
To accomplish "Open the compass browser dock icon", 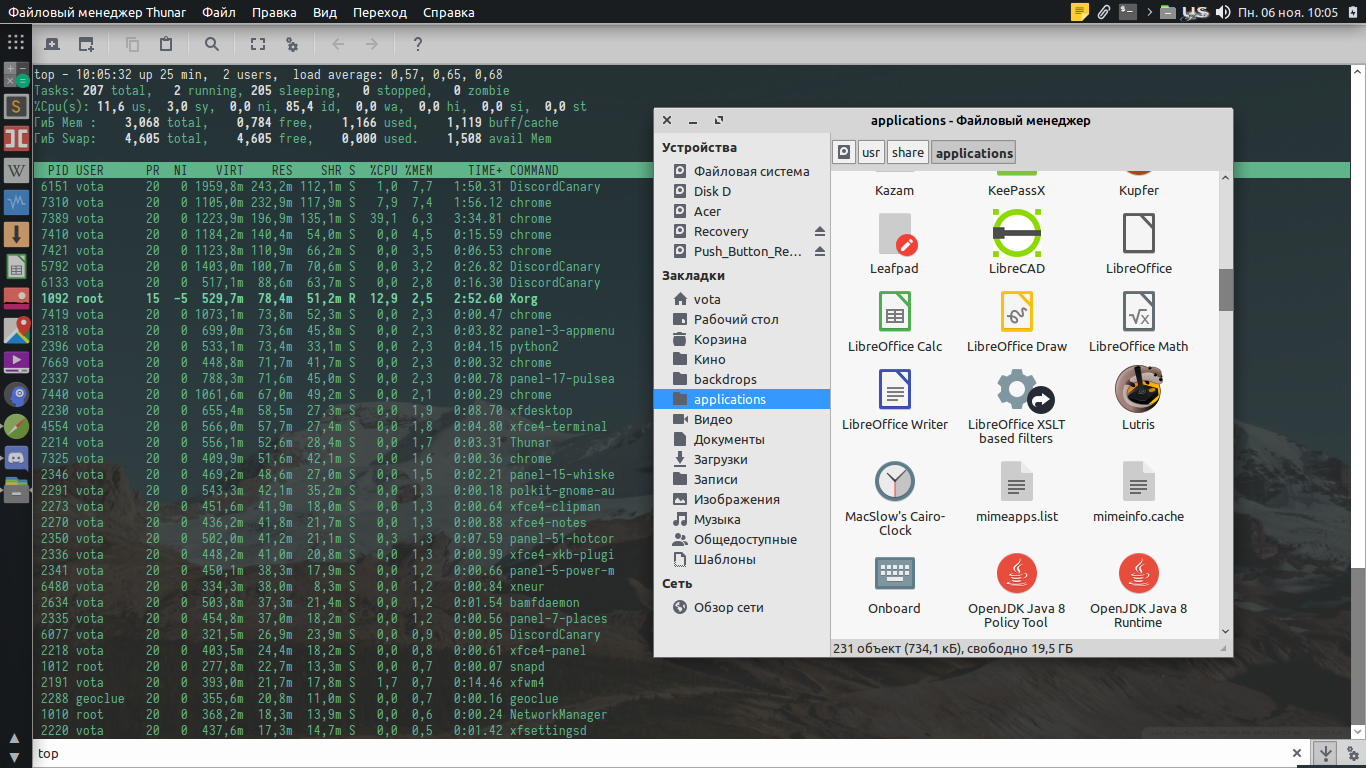I will coord(16,426).
